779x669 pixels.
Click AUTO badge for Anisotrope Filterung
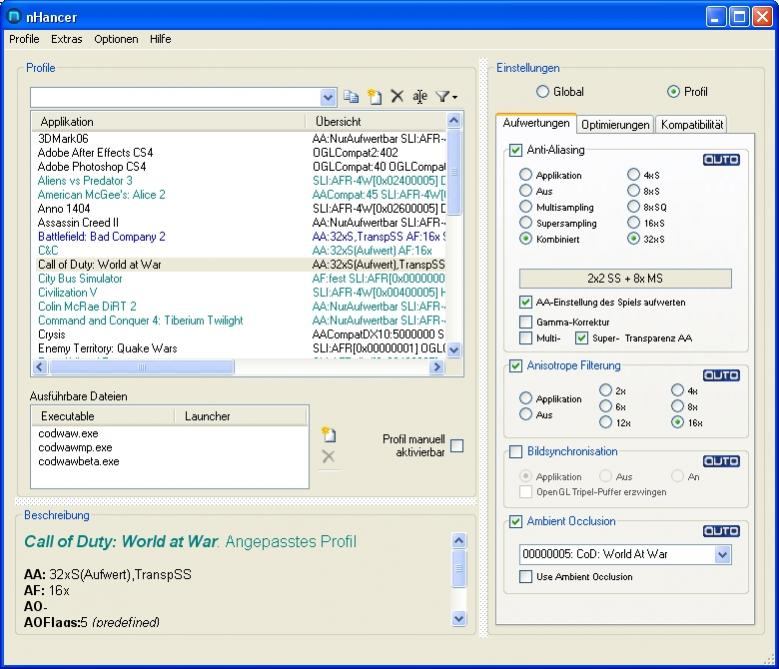[x=721, y=375]
